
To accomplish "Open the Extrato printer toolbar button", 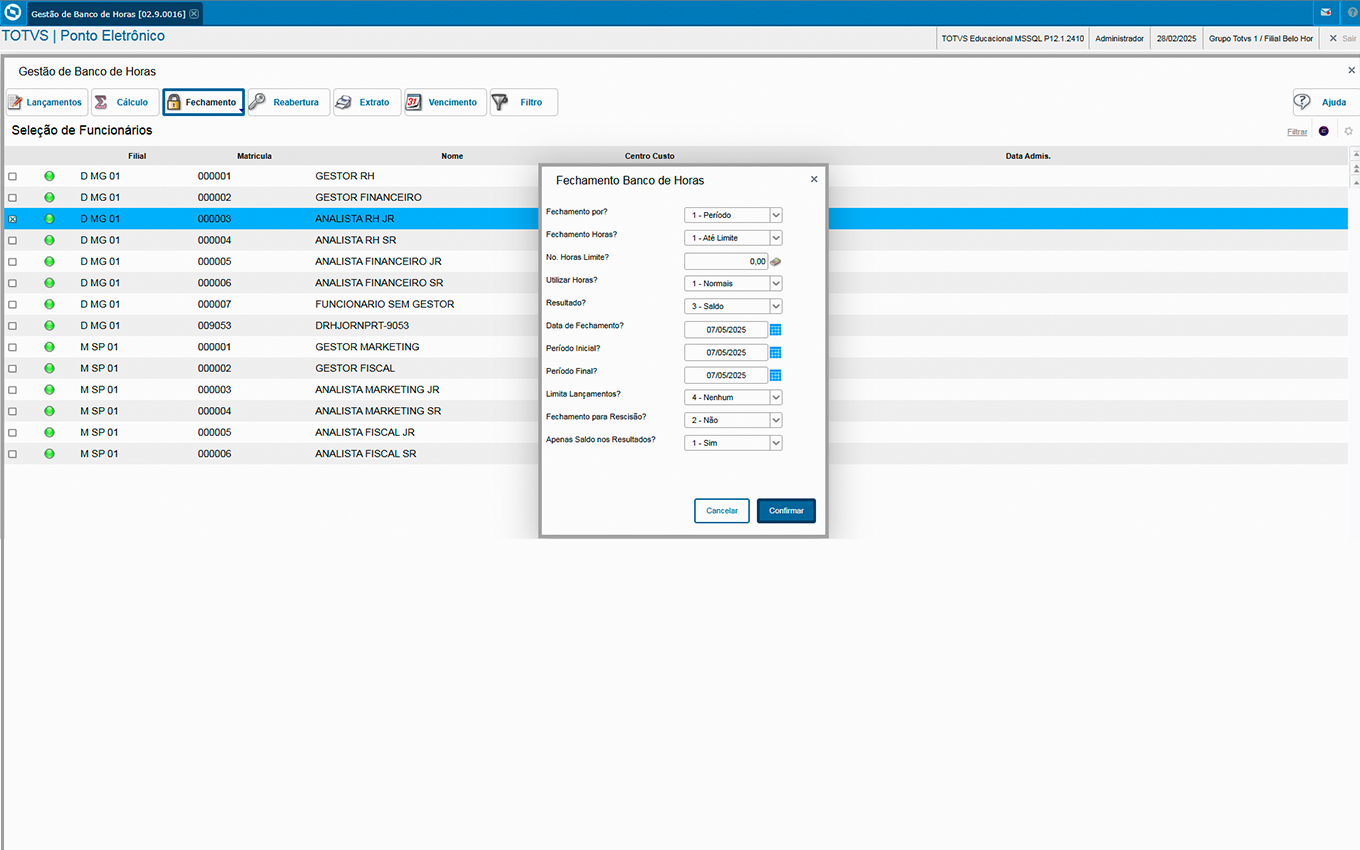I will pyautogui.click(x=366, y=102).
